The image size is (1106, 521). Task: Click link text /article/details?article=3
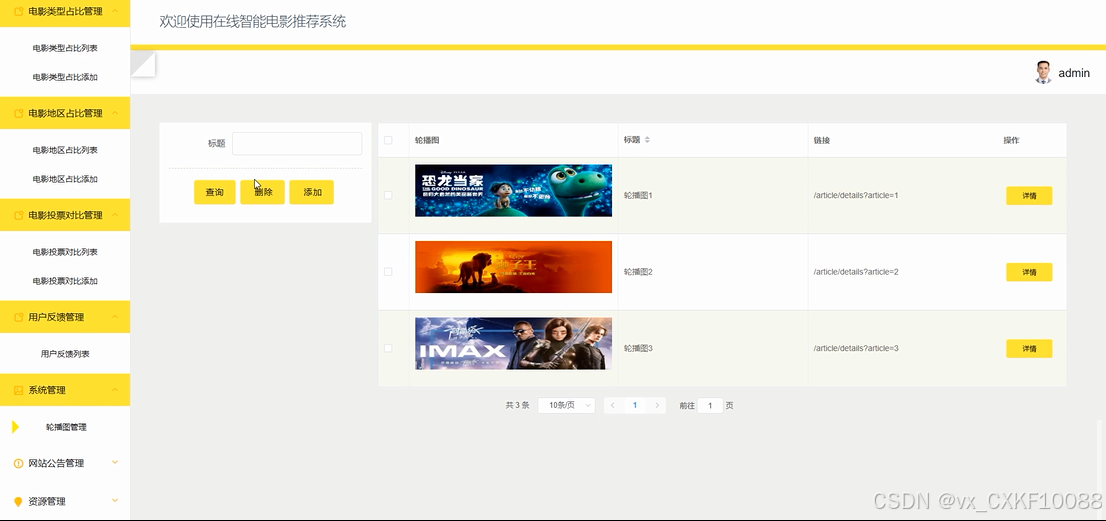[x=856, y=348]
